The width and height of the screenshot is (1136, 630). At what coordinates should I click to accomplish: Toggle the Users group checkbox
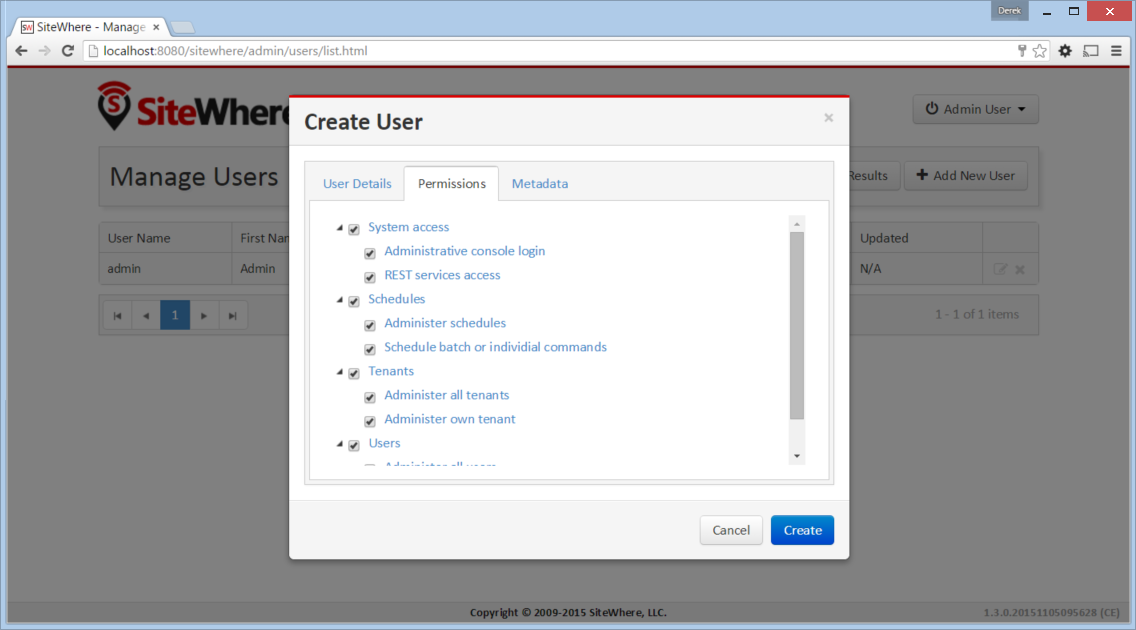point(354,445)
